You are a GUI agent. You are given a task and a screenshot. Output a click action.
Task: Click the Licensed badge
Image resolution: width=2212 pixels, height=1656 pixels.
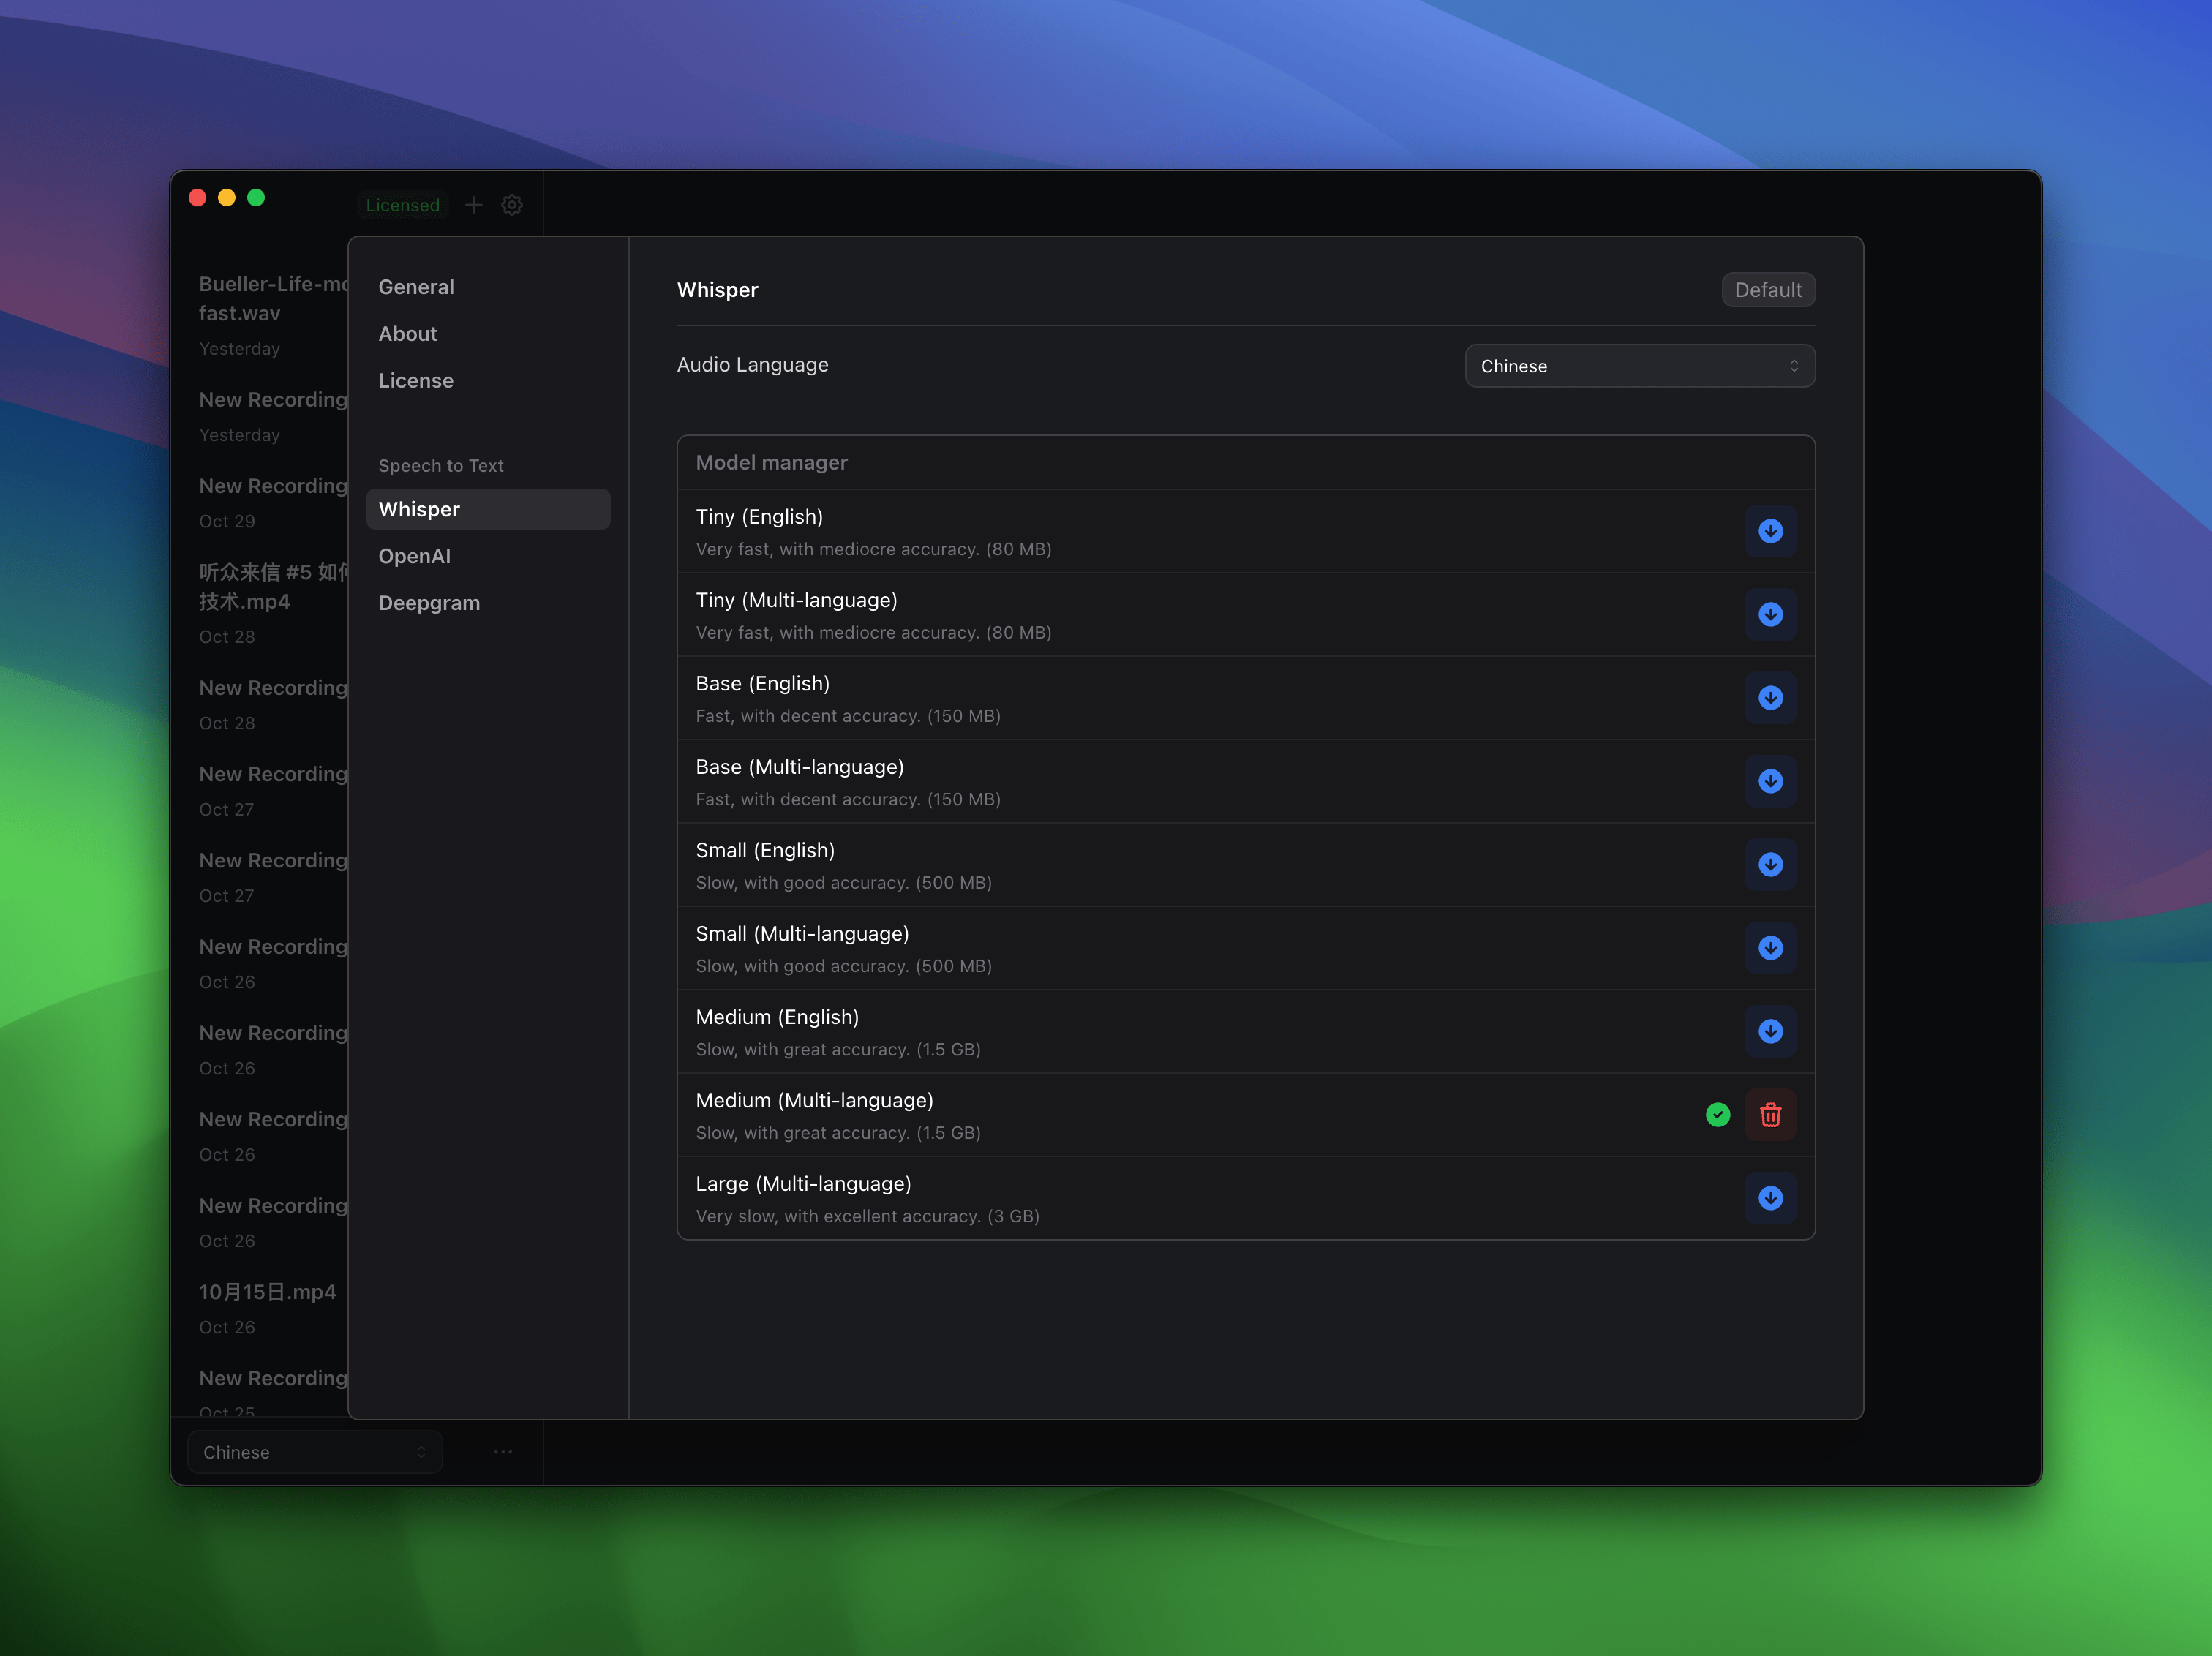click(x=402, y=205)
